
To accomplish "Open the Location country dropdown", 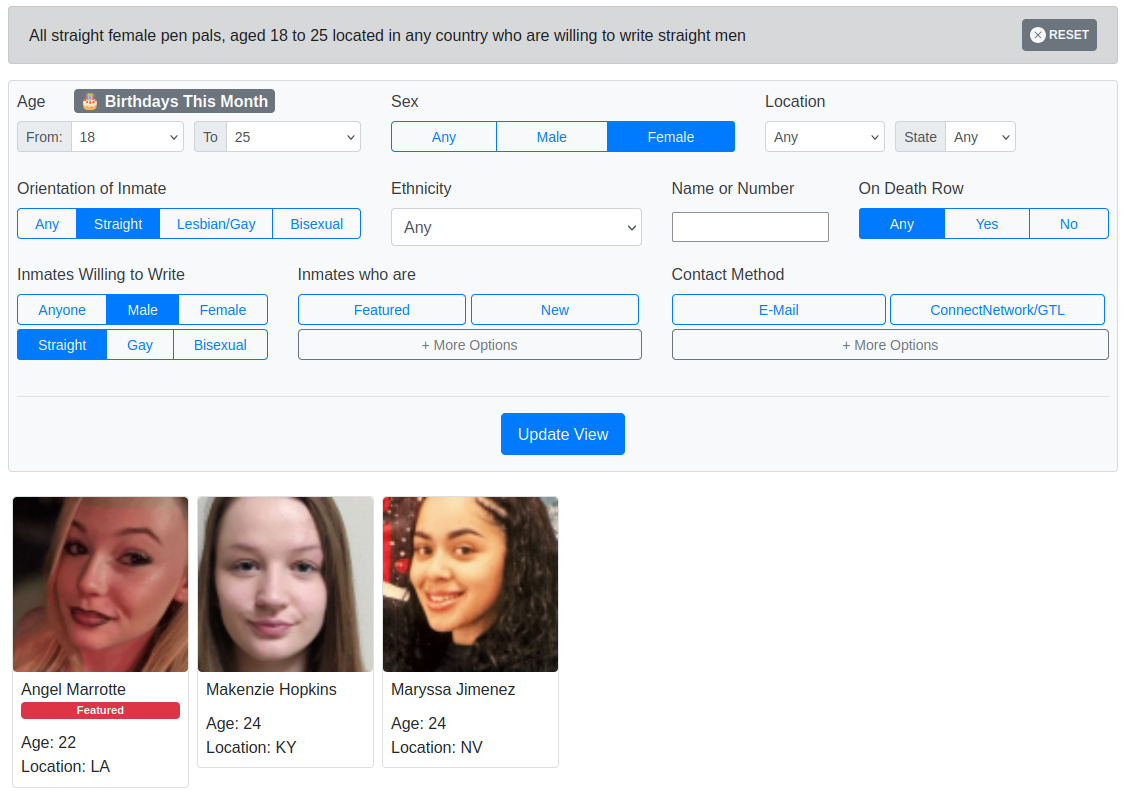I will point(824,137).
